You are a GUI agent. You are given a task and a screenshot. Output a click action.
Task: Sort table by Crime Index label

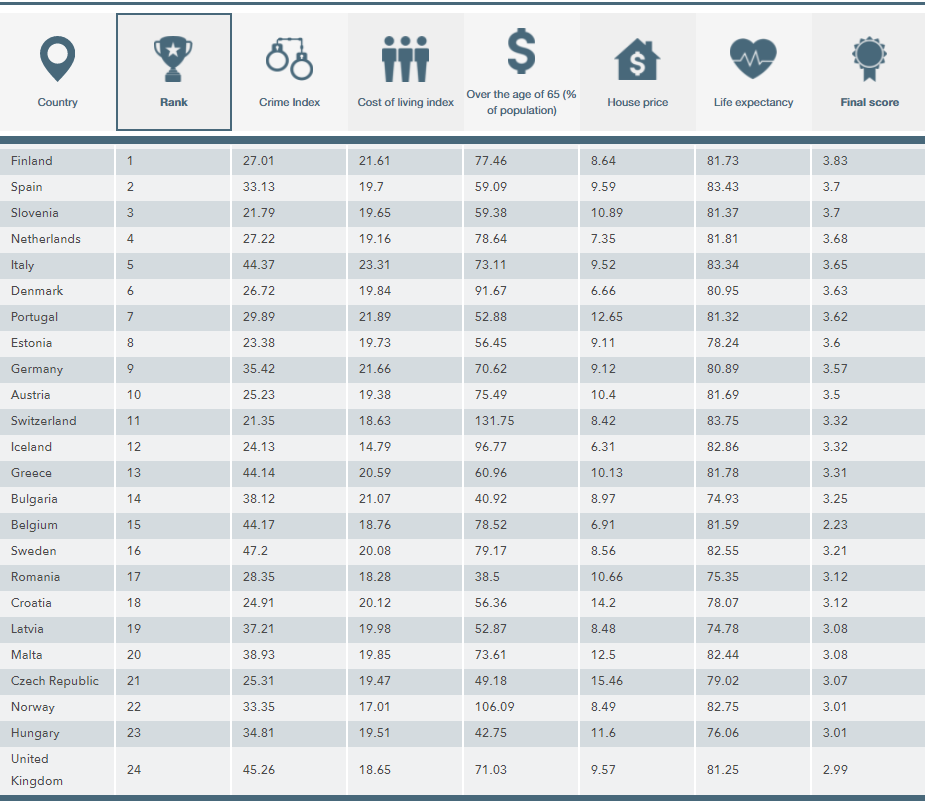[289, 102]
